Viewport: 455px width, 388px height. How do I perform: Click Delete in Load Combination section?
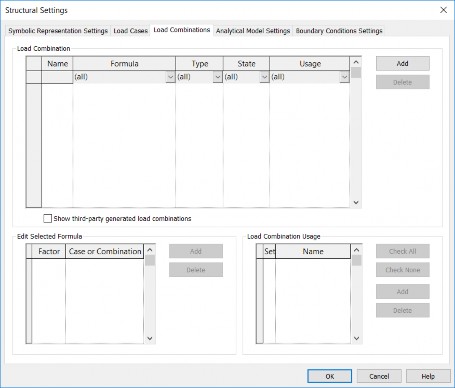[x=403, y=82]
